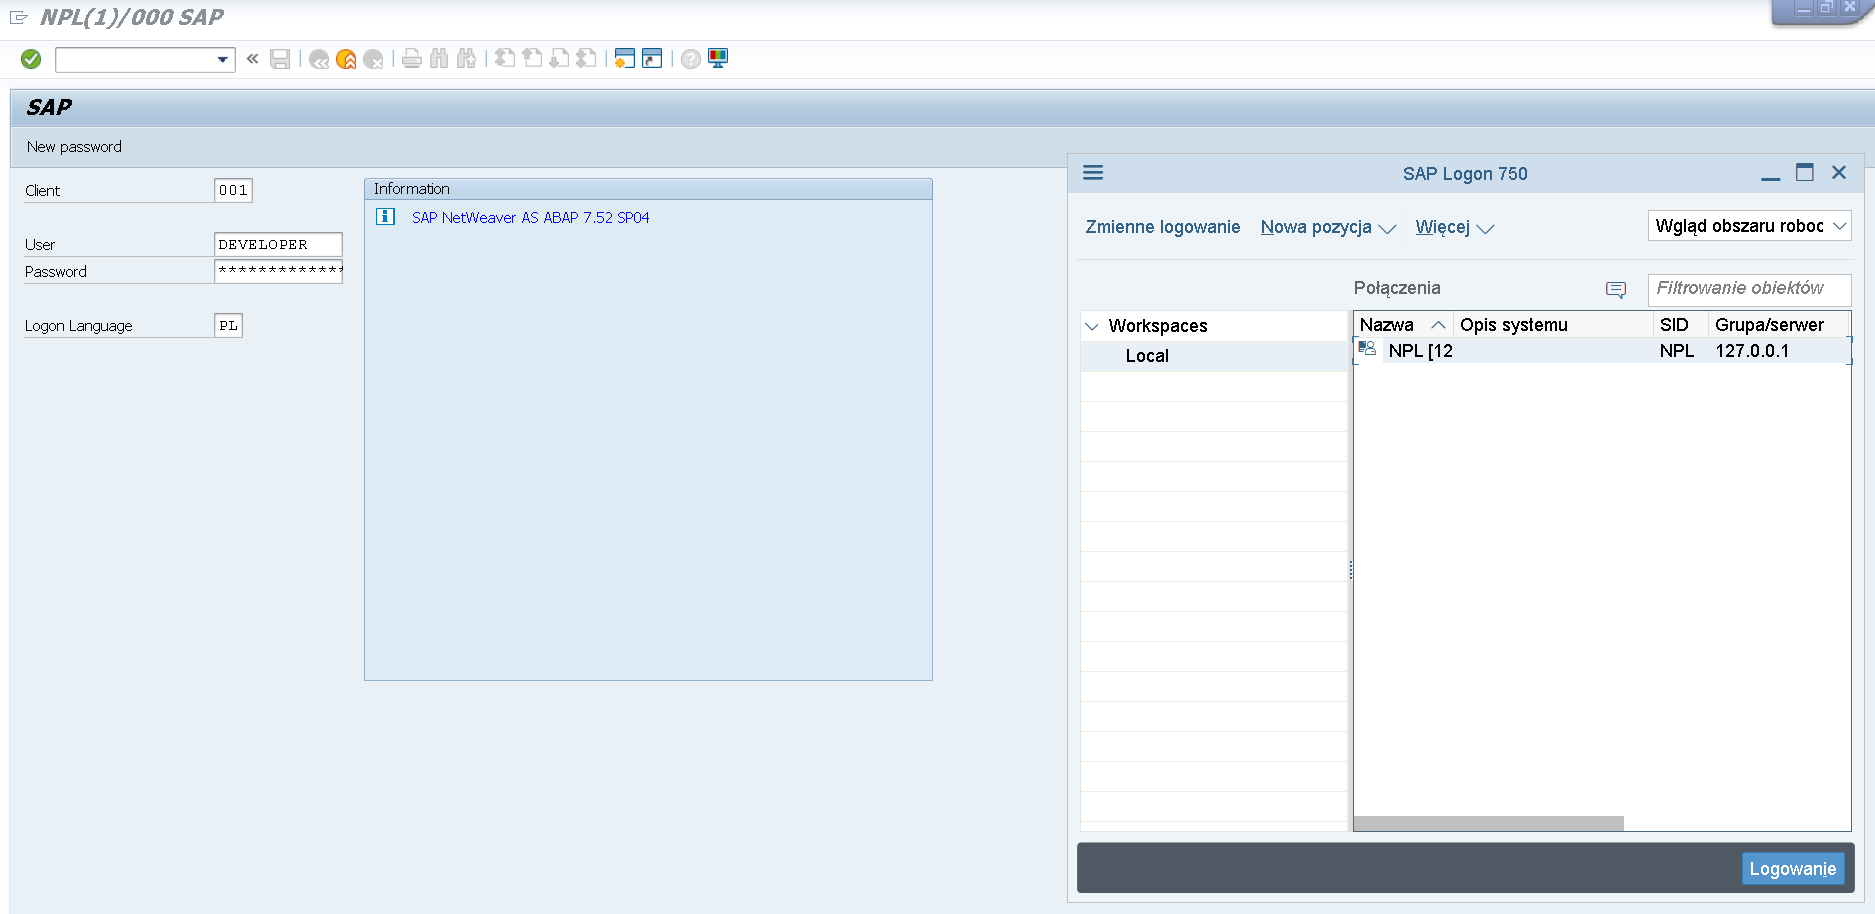The width and height of the screenshot is (1875, 914).
Task: Open the command field dropdown arrow
Action: (x=223, y=60)
